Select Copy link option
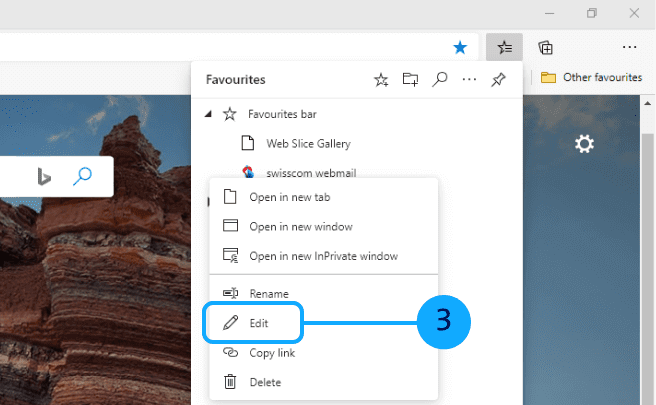 271,352
